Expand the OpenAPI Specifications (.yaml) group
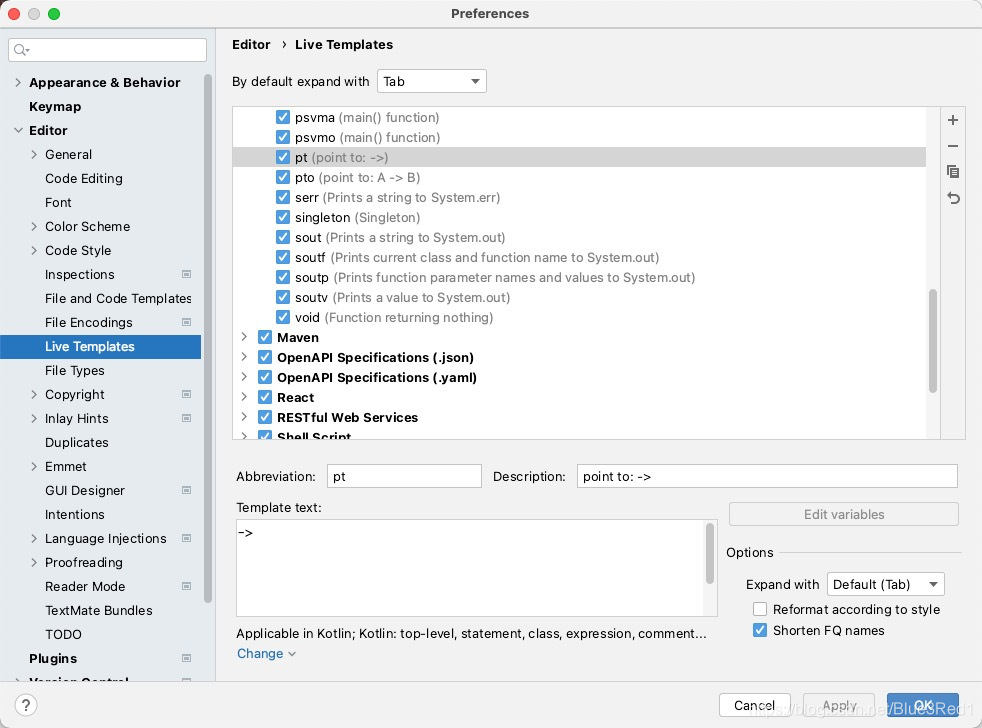 [x=244, y=377]
